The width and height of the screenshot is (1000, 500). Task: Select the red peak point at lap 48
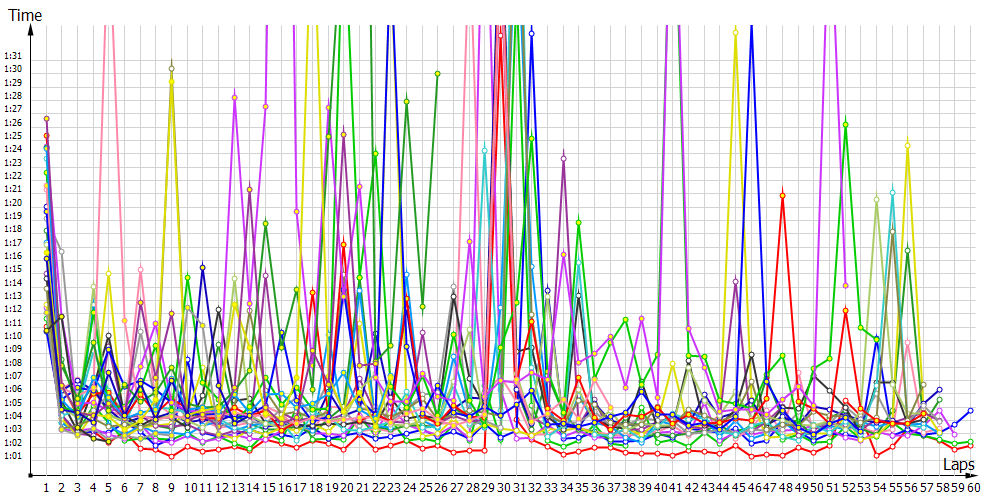click(782, 195)
